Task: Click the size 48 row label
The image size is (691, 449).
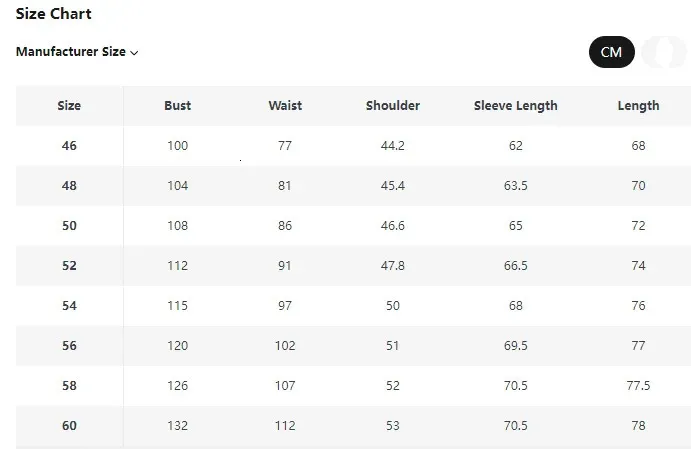Action: [x=69, y=186]
